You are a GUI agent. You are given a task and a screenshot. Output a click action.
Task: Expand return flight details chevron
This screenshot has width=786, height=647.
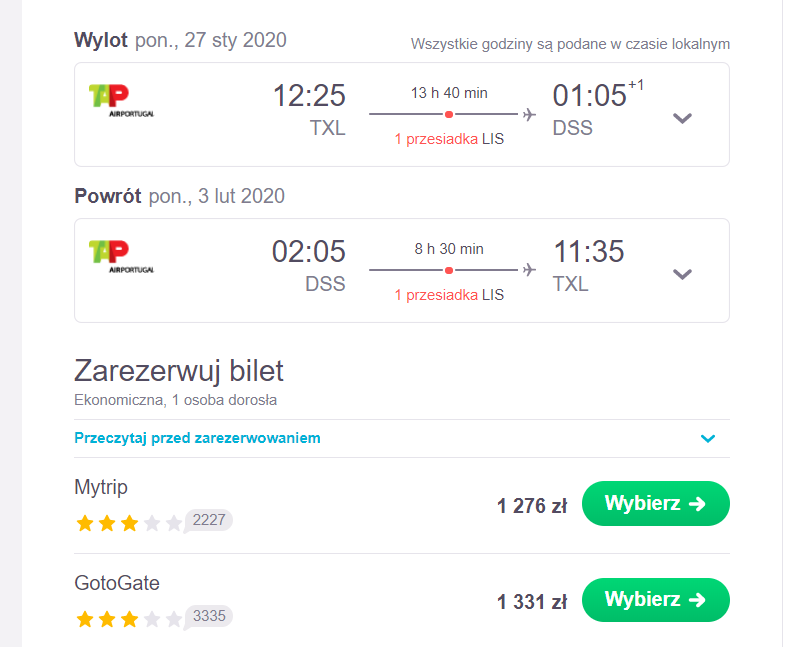(x=682, y=274)
